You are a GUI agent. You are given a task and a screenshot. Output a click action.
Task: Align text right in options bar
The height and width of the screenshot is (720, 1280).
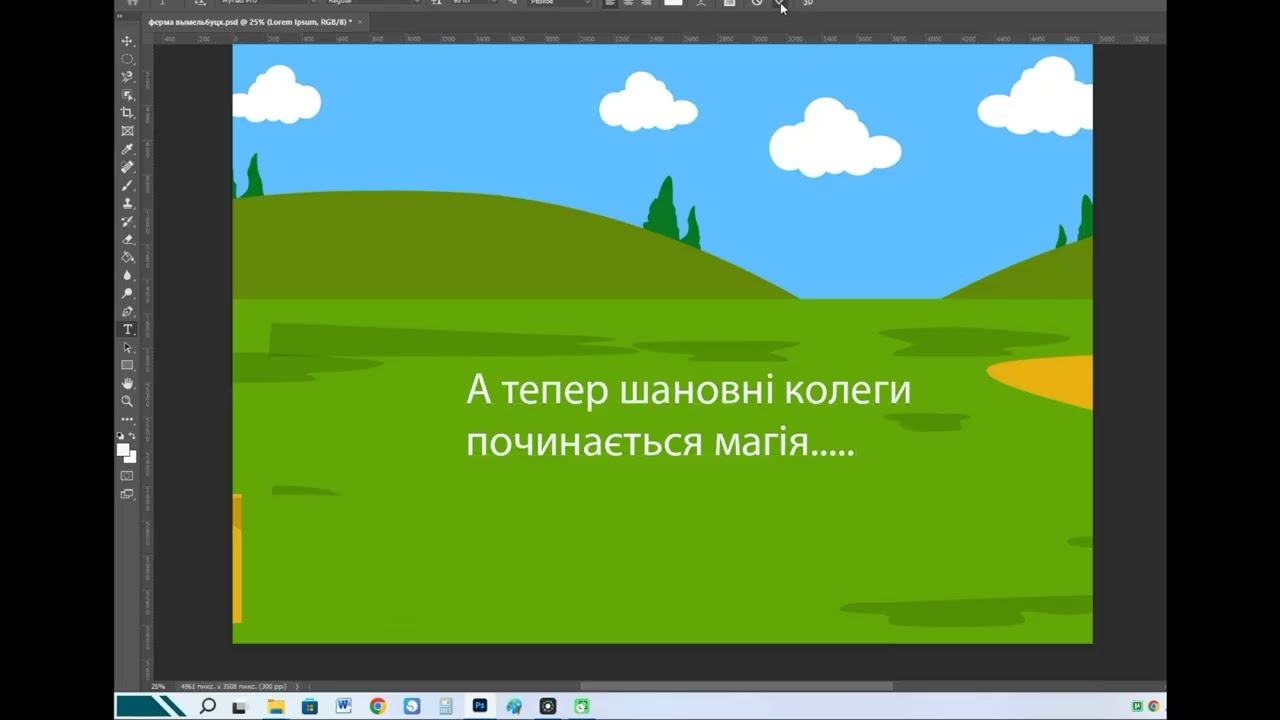point(645,3)
